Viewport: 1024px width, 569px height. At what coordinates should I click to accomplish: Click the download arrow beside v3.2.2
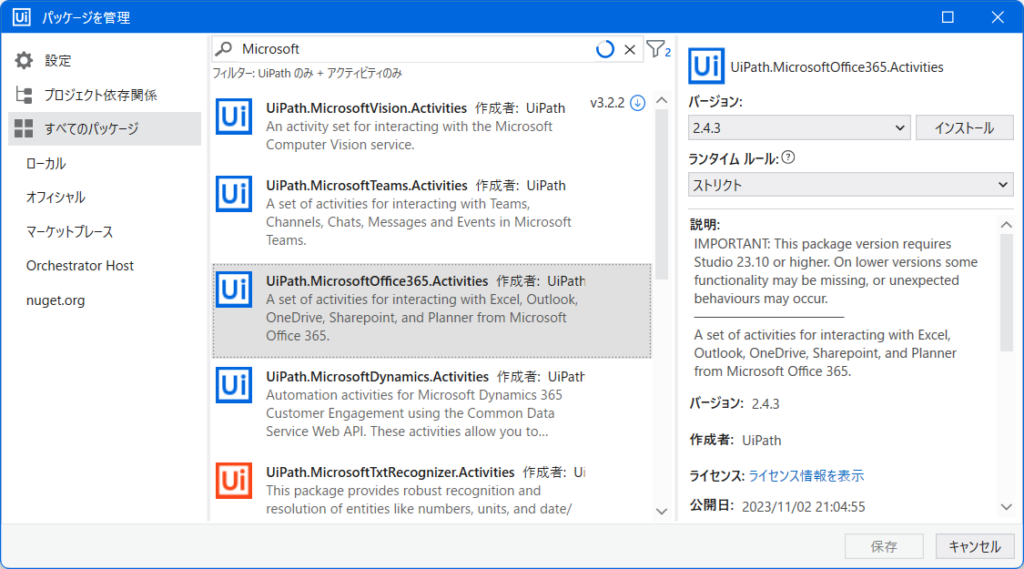click(x=638, y=103)
